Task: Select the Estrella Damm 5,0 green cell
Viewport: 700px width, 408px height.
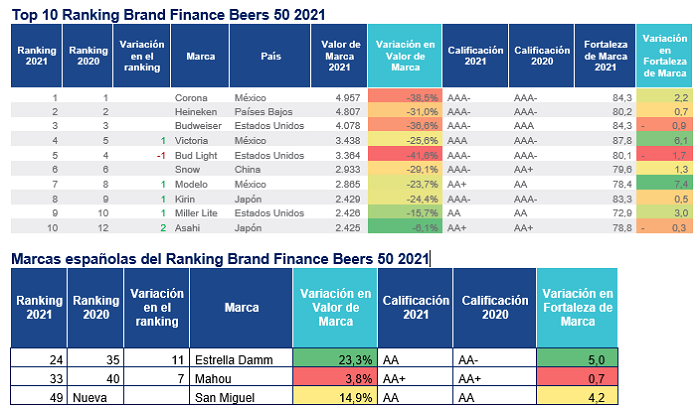Action: pyautogui.click(x=577, y=358)
